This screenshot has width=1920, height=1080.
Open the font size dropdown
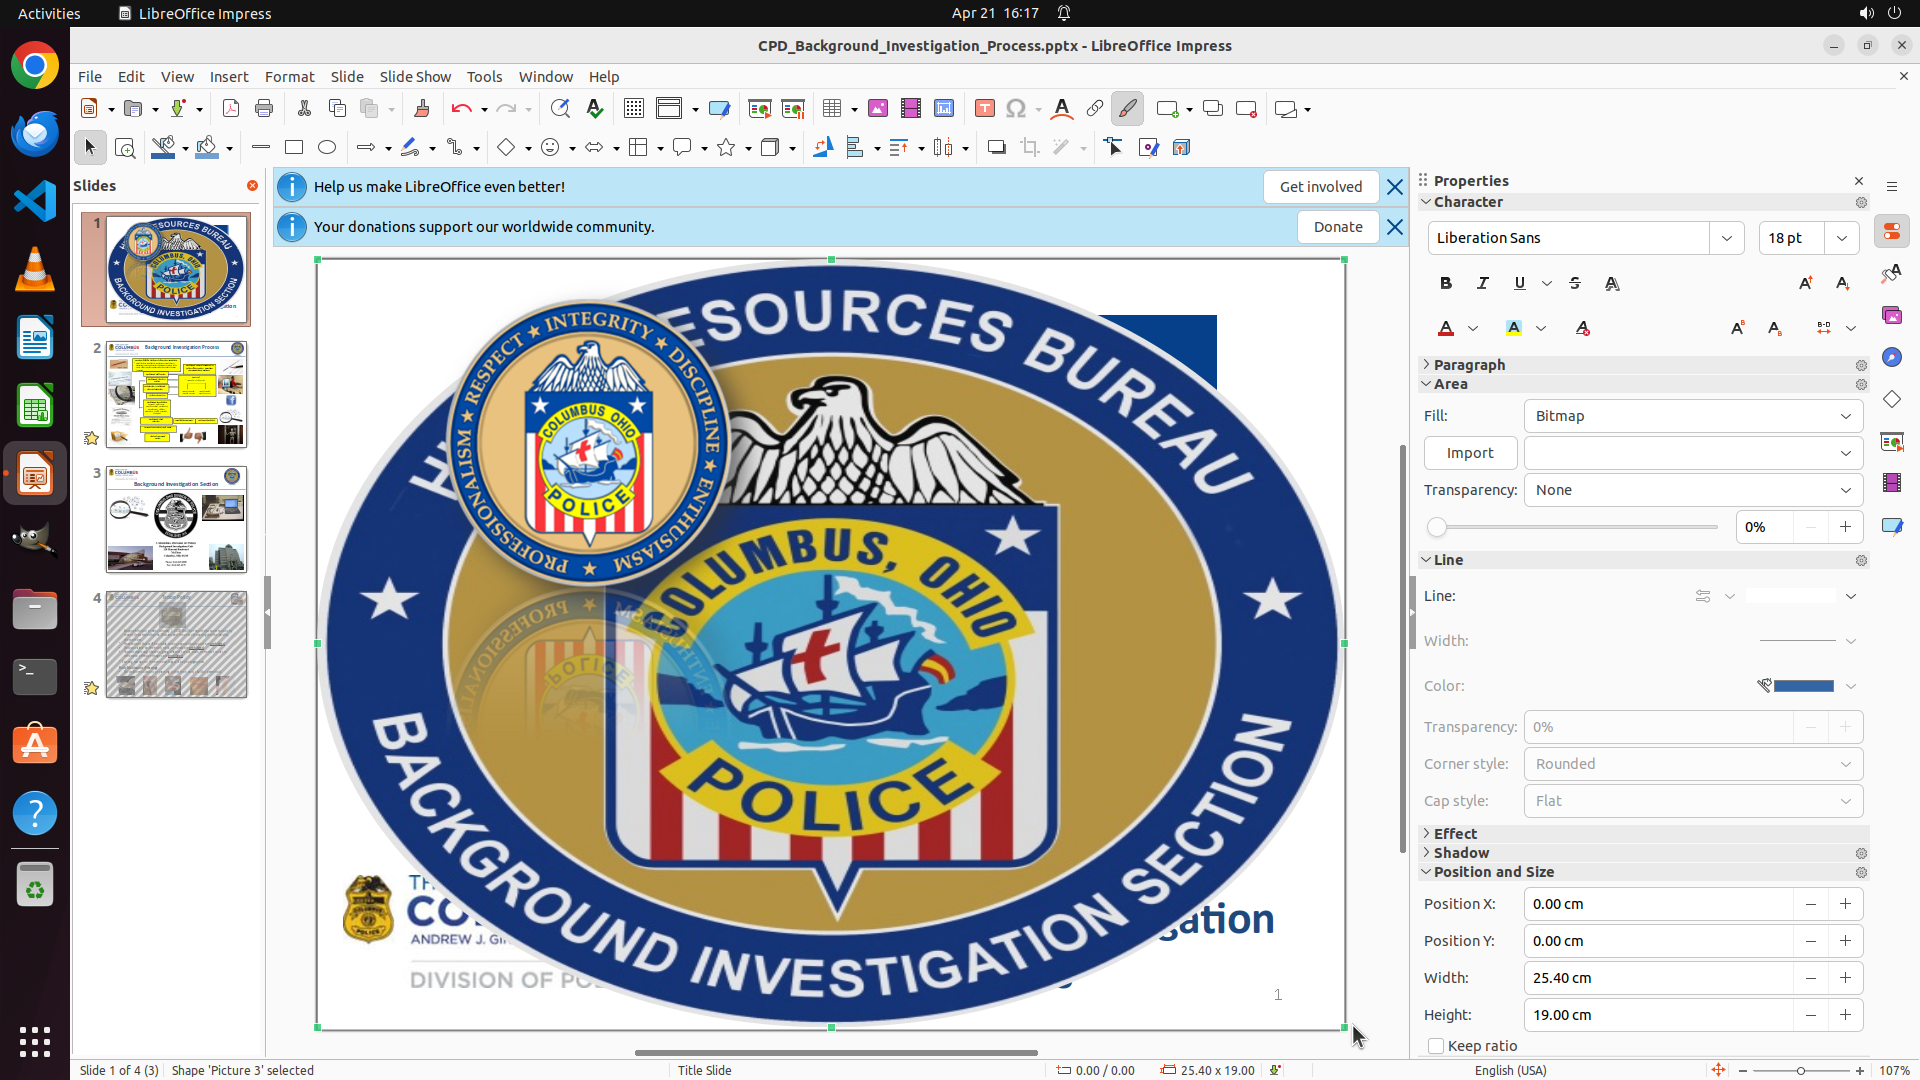coord(1842,238)
